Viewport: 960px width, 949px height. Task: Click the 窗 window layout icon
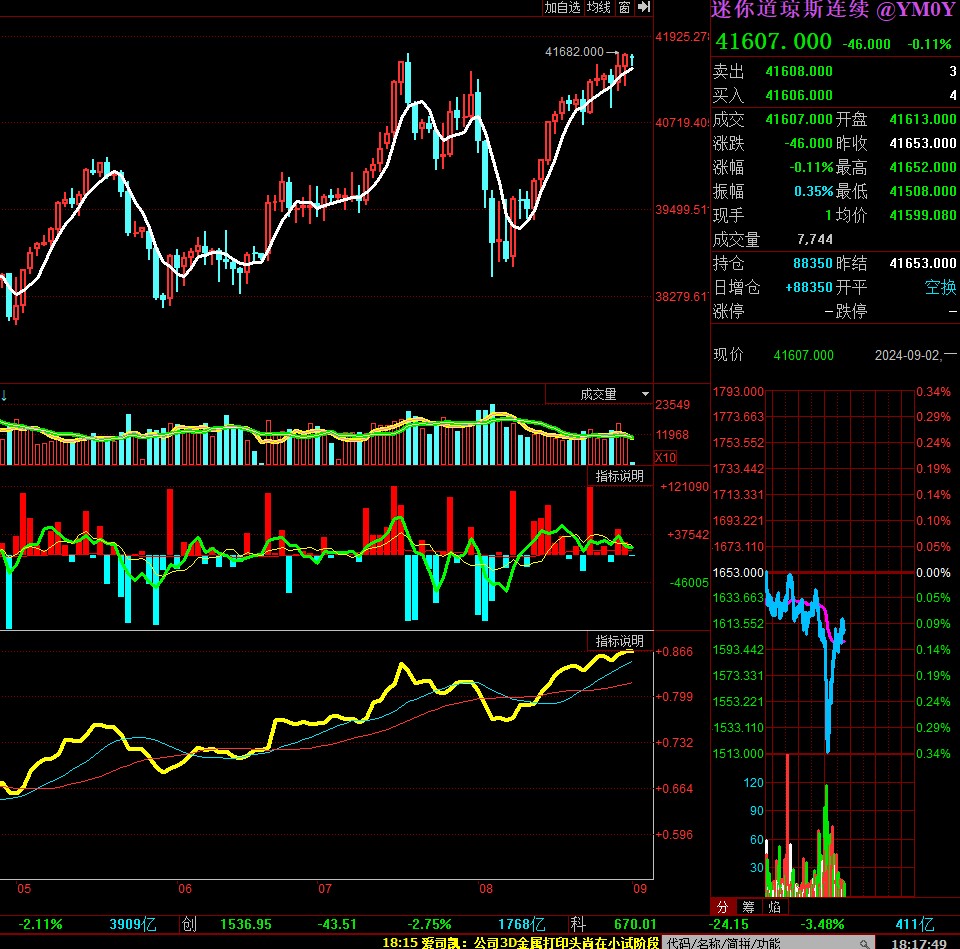coord(624,7)
